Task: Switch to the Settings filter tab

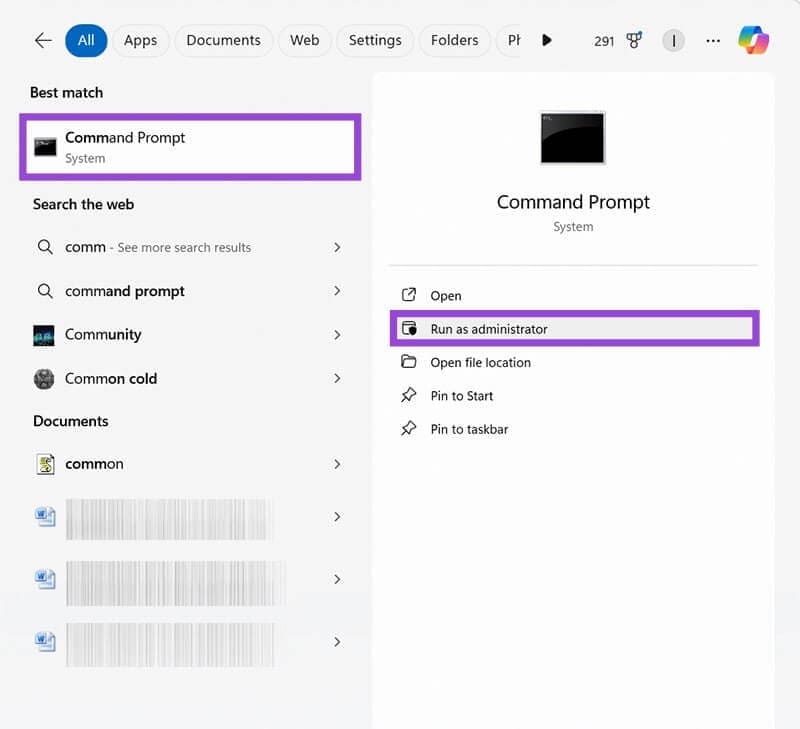Action: pos(375,40)
